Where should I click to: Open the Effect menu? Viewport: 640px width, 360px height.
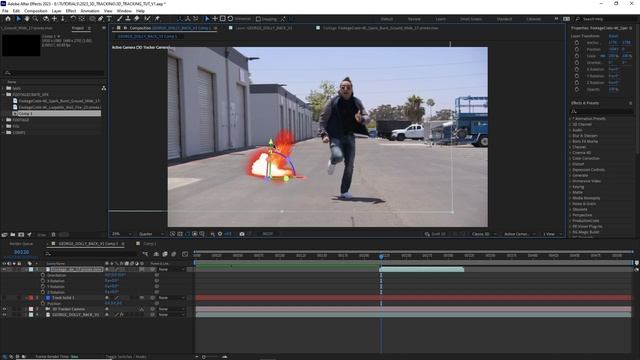[71, 11]
